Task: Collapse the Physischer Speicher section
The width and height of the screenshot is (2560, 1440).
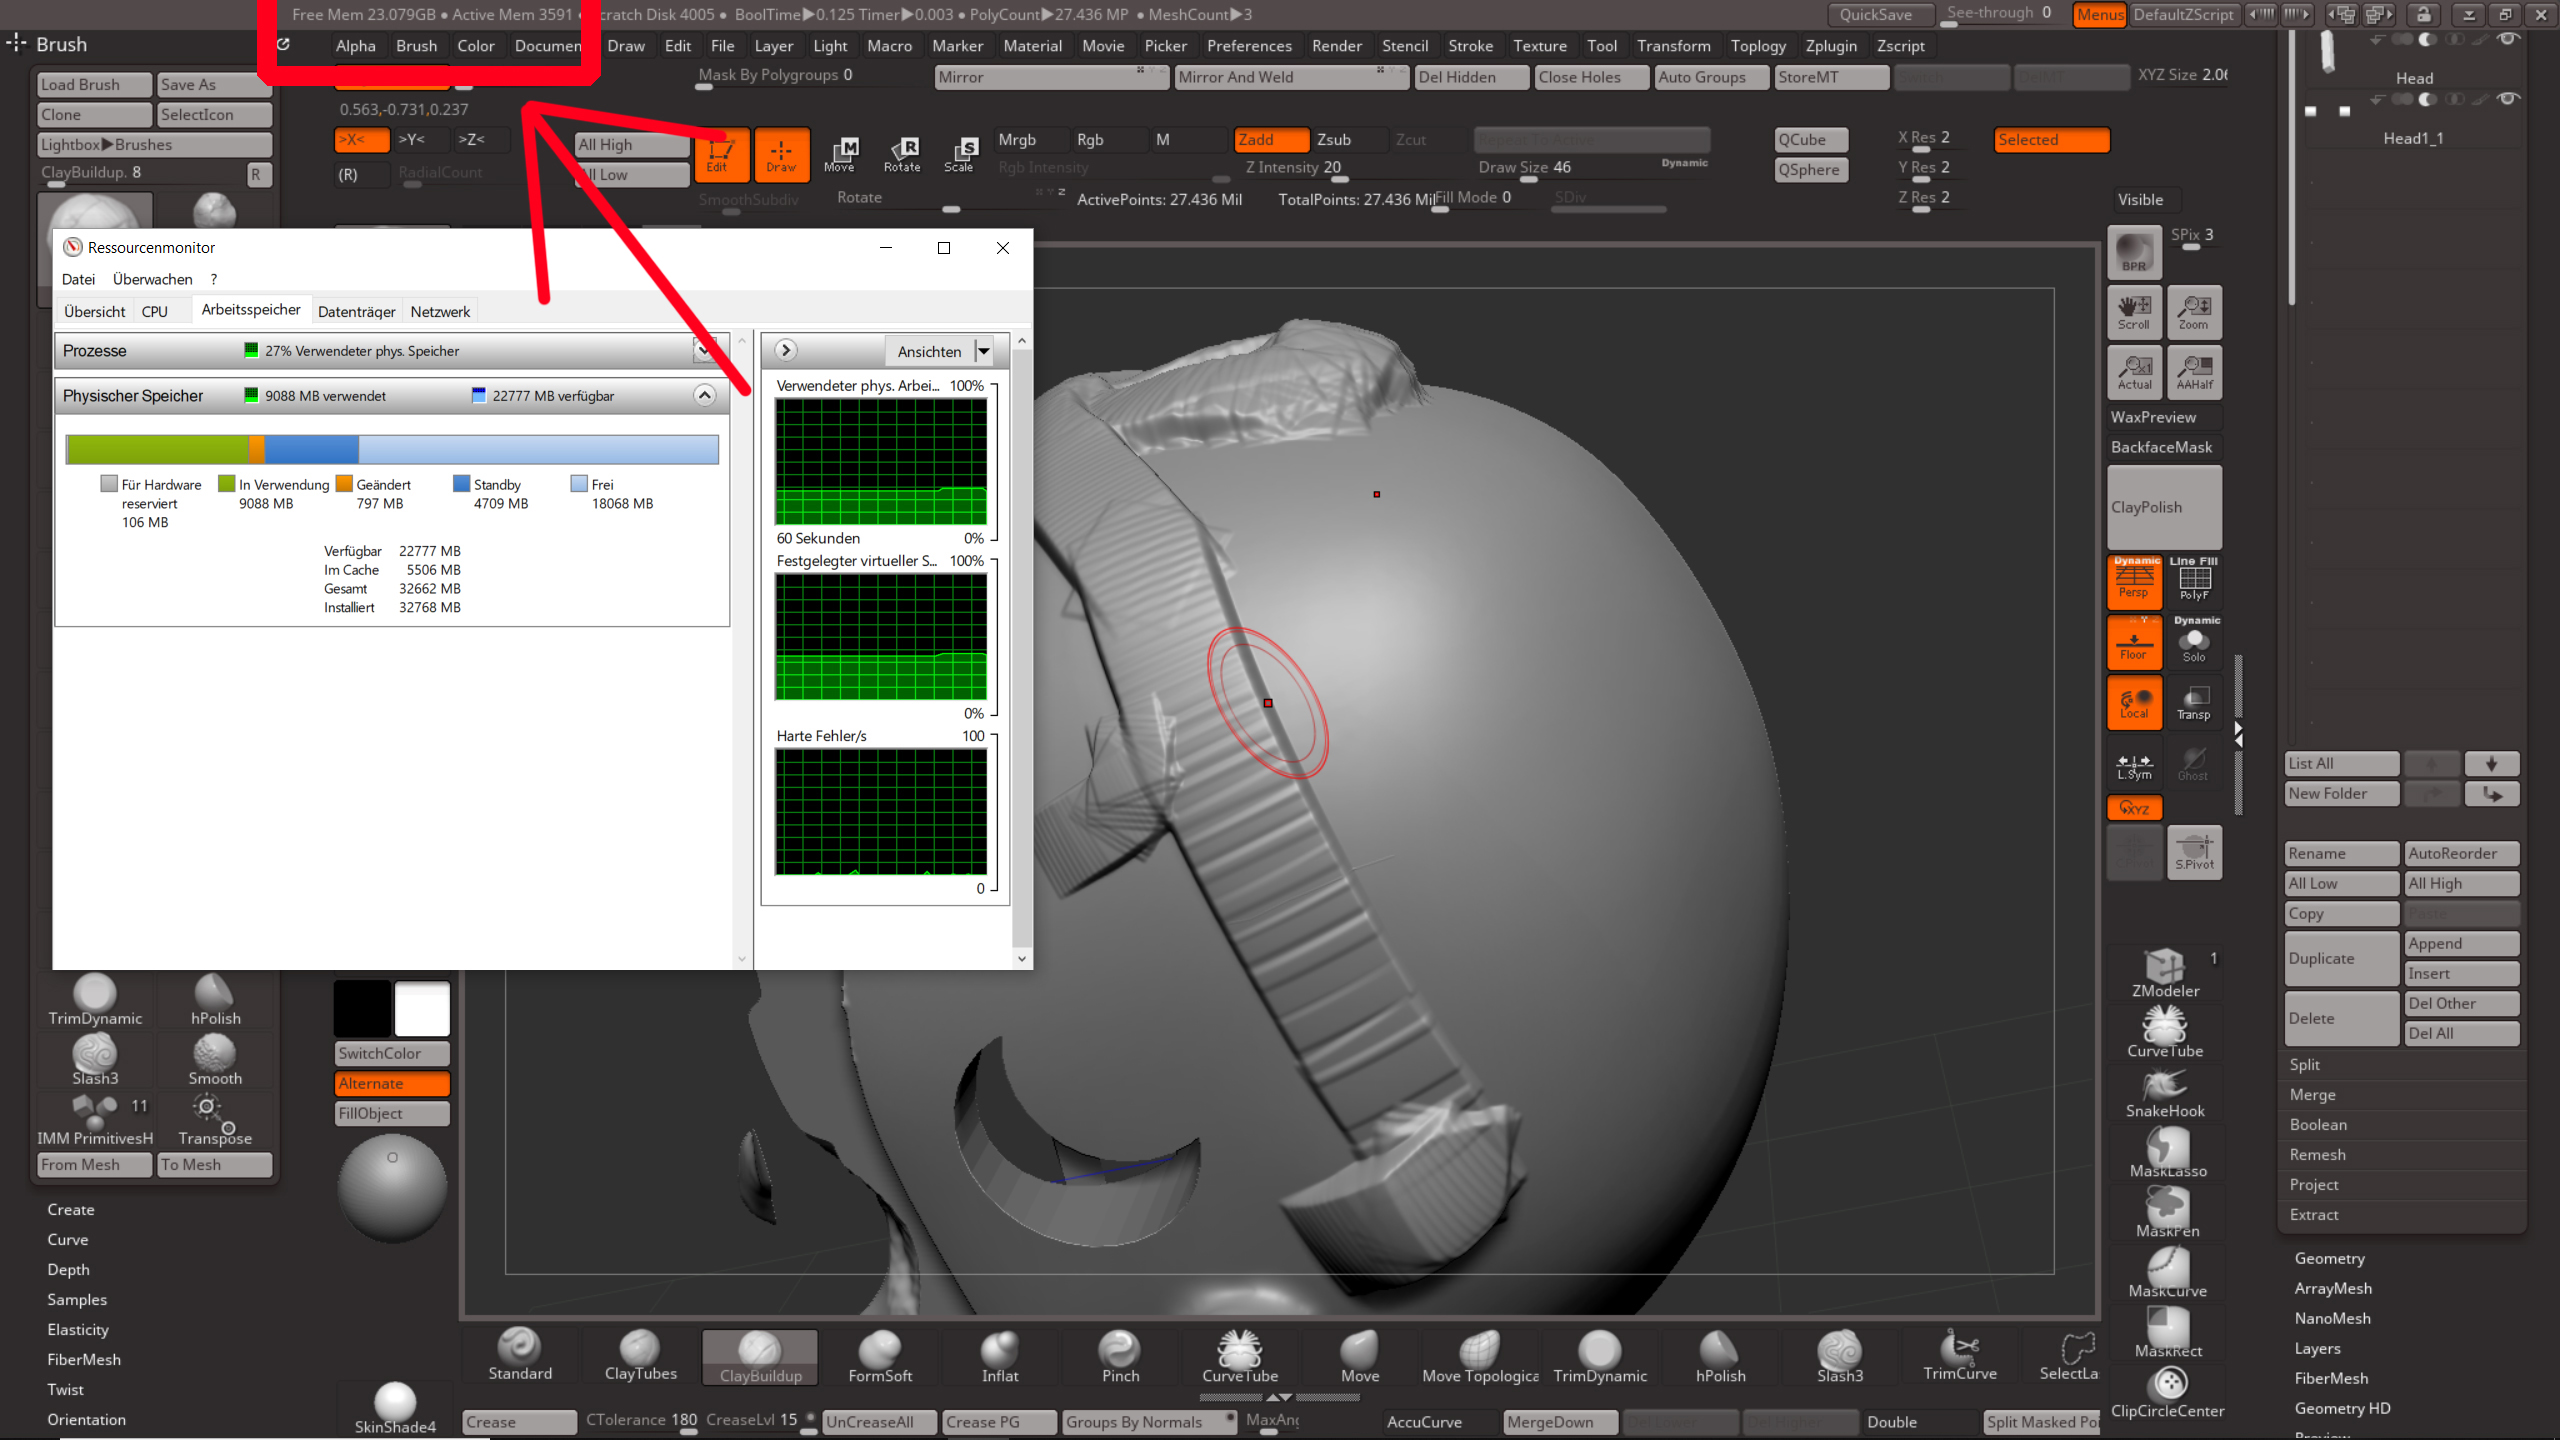Action: click(x=704, y=395)
